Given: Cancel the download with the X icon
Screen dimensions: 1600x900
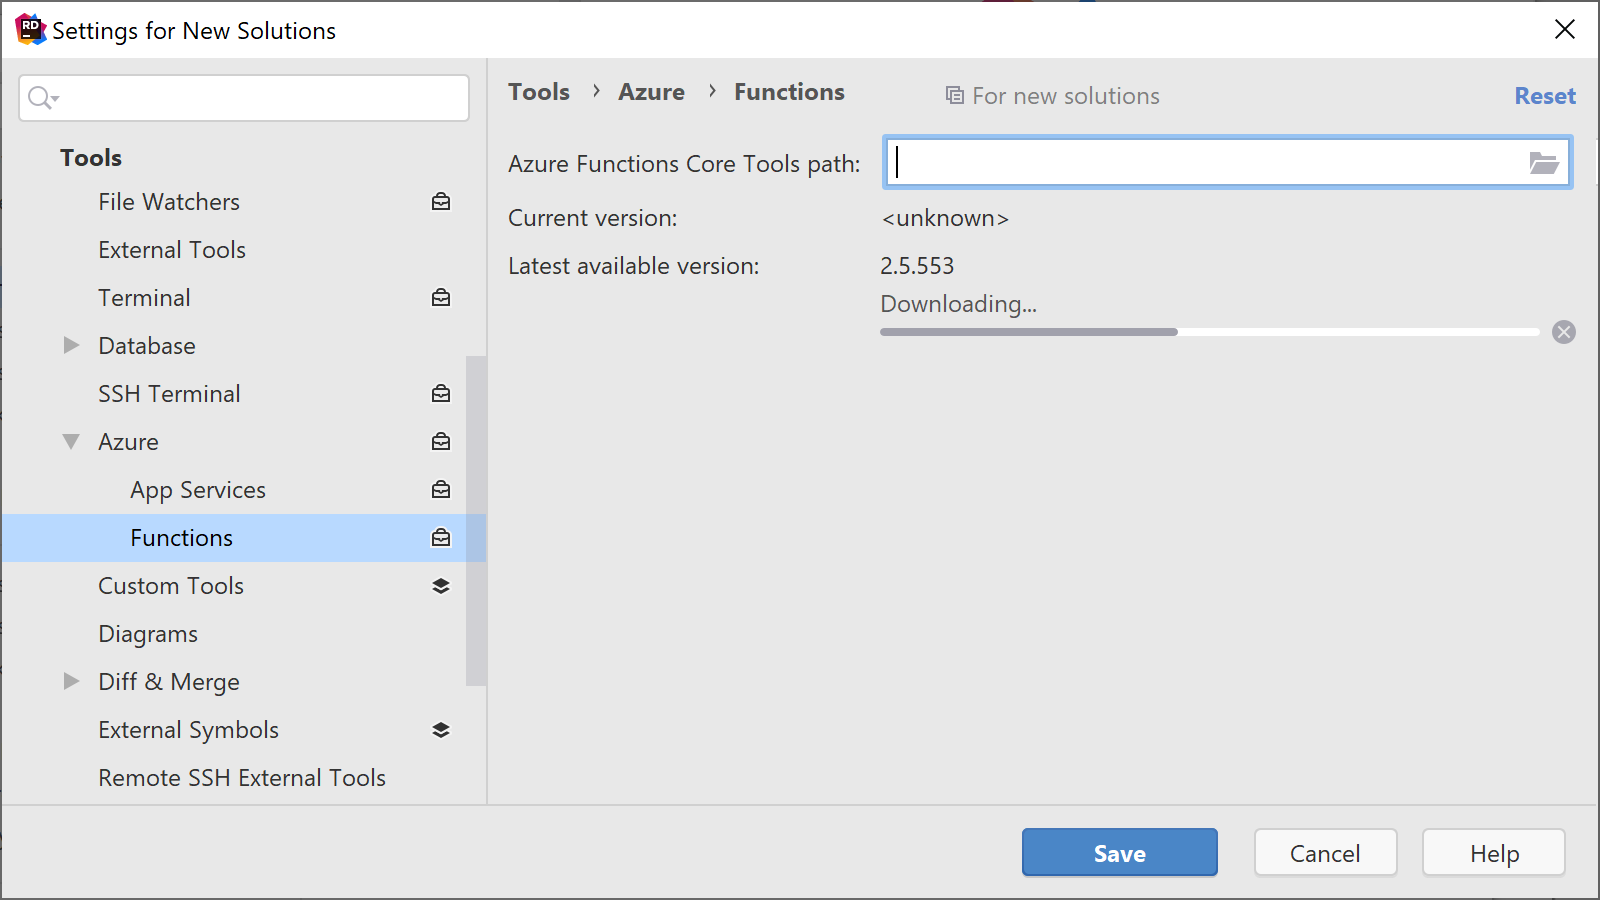Looking at the screenshot, I should point(1564,332).
